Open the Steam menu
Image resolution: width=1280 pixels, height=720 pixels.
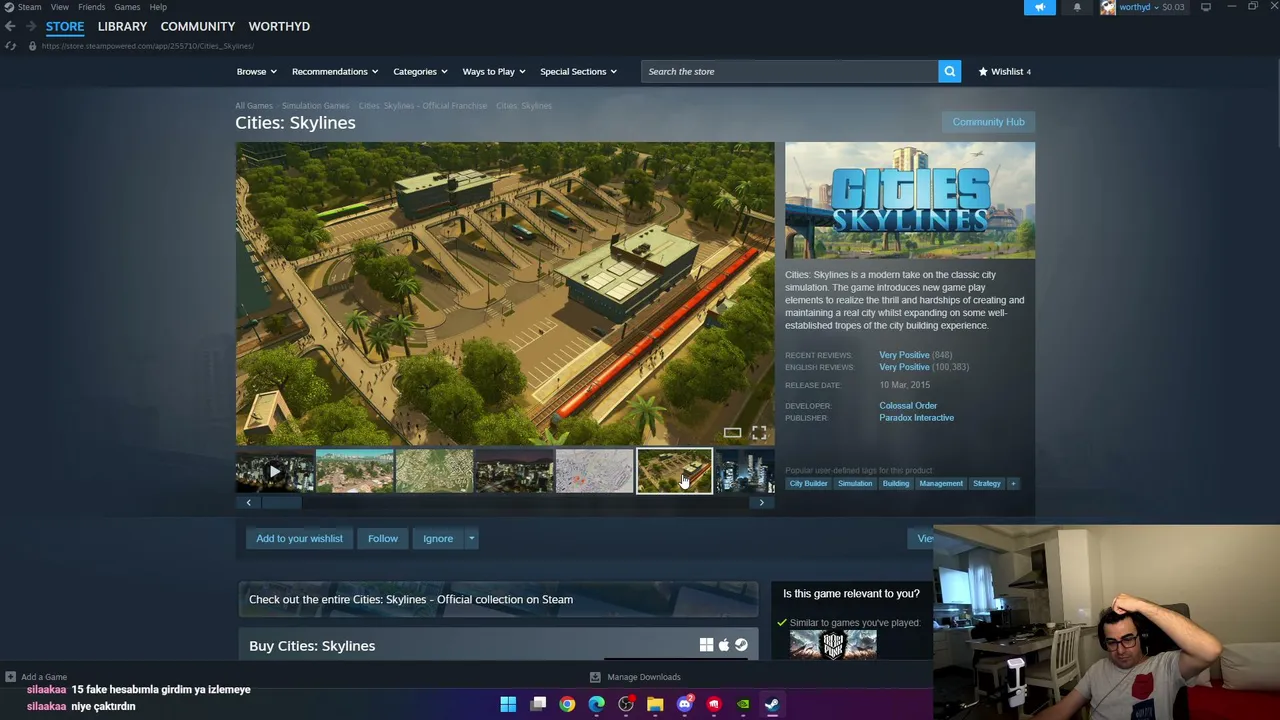pos(29,7)
